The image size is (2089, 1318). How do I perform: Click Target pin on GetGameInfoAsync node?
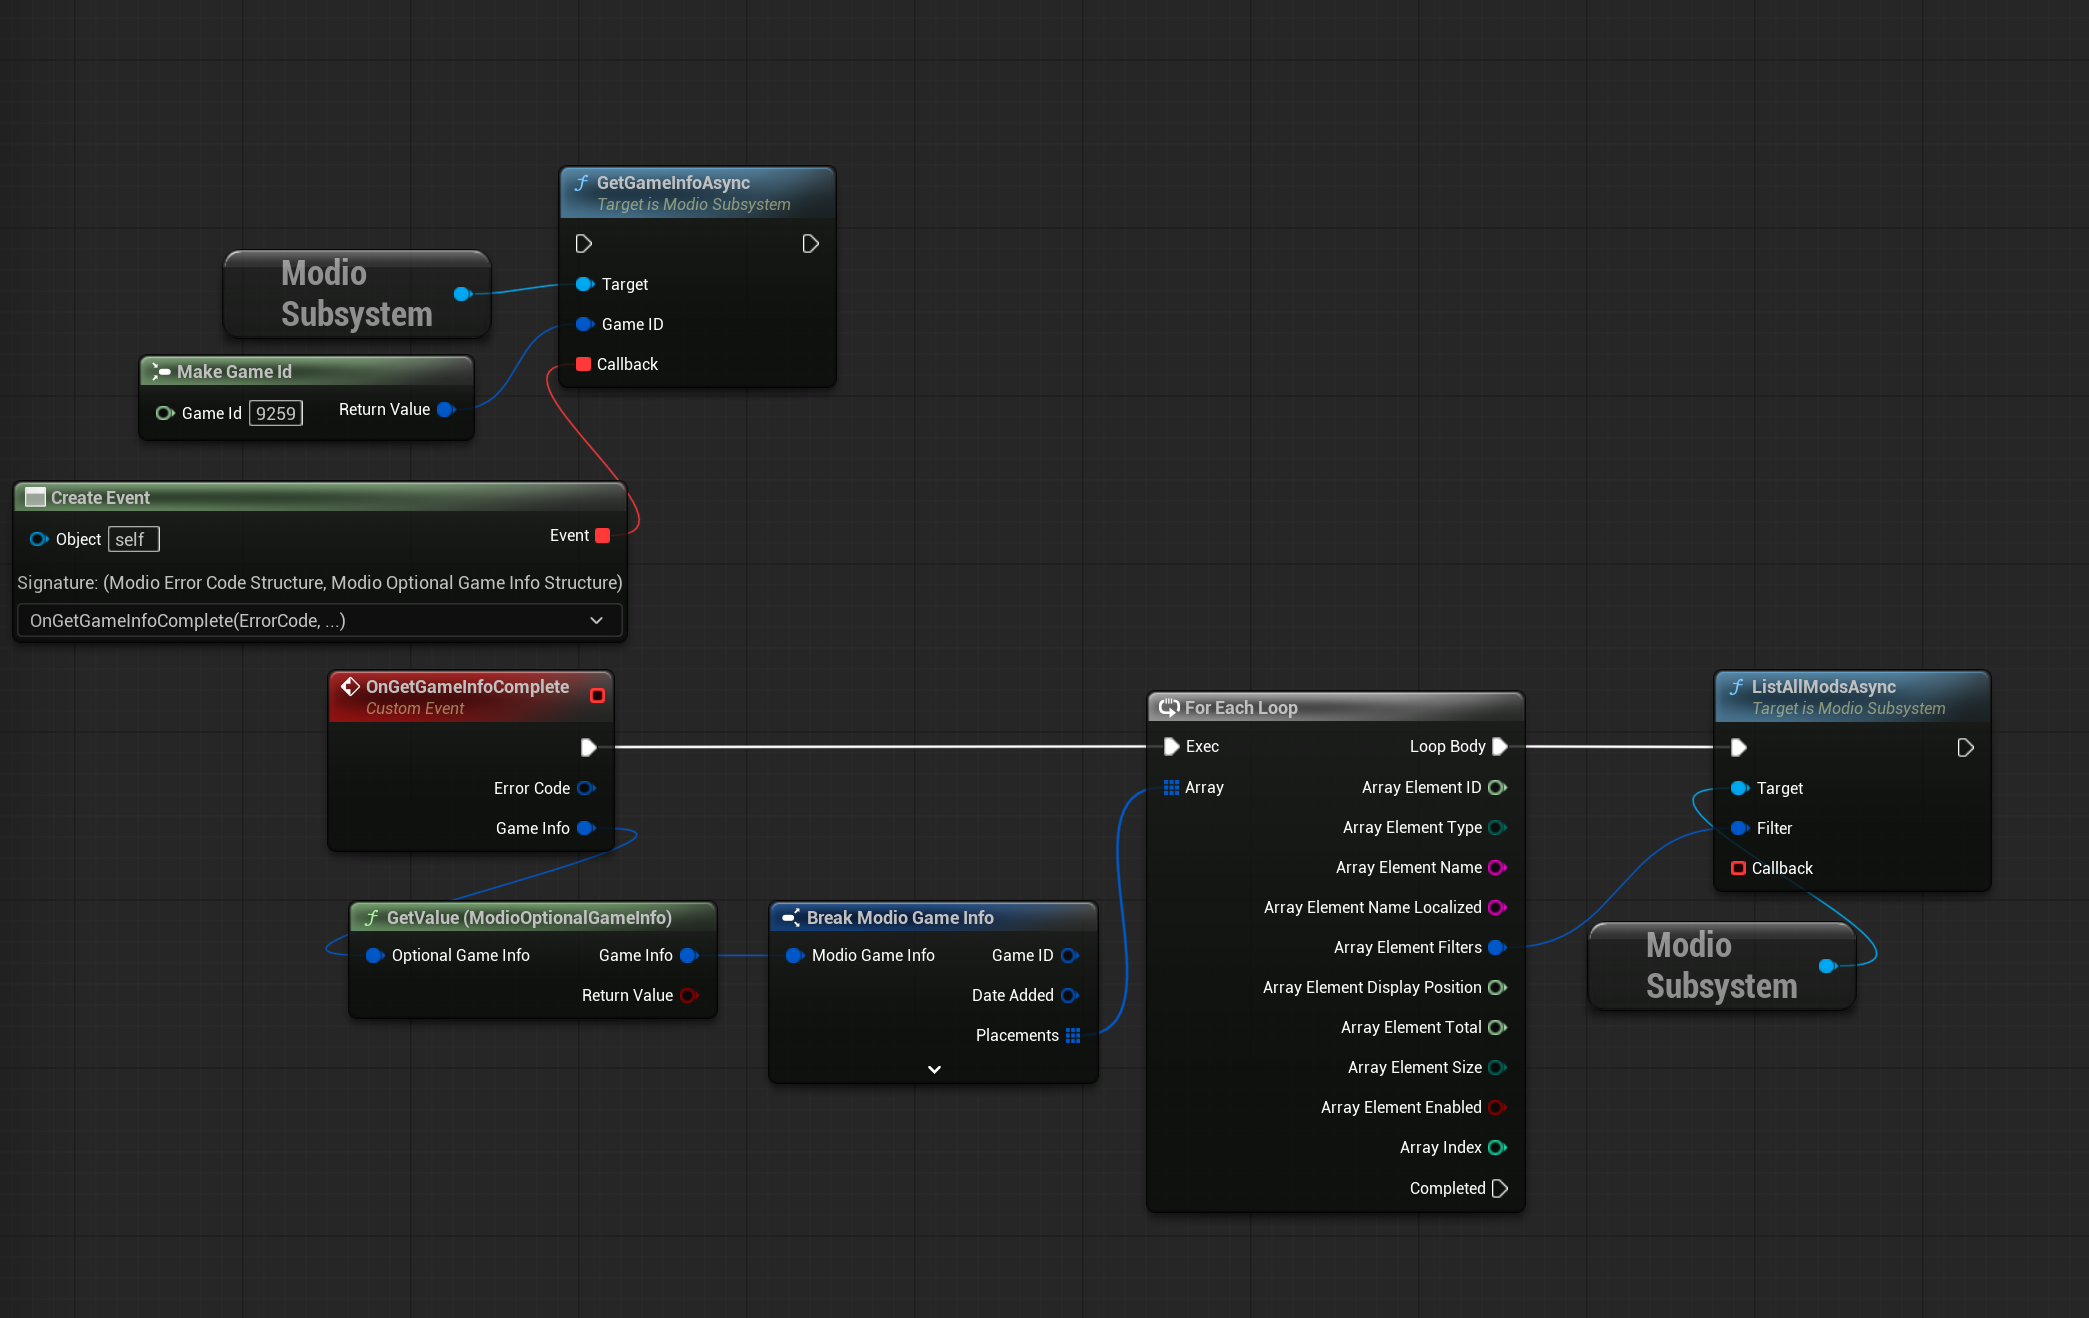tap(585, 284)
